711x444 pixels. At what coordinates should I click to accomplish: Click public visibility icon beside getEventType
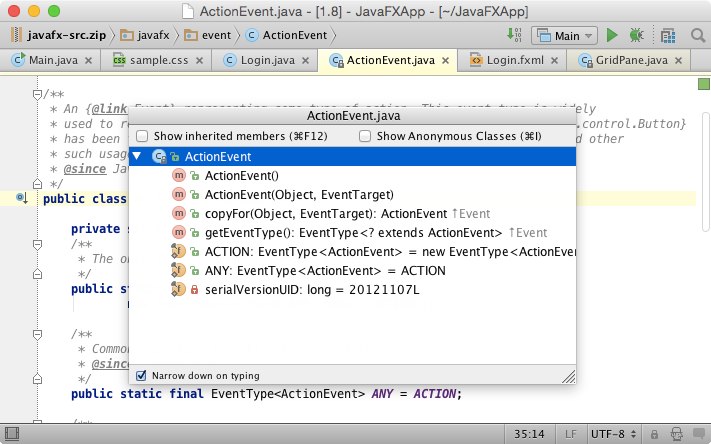195,233
